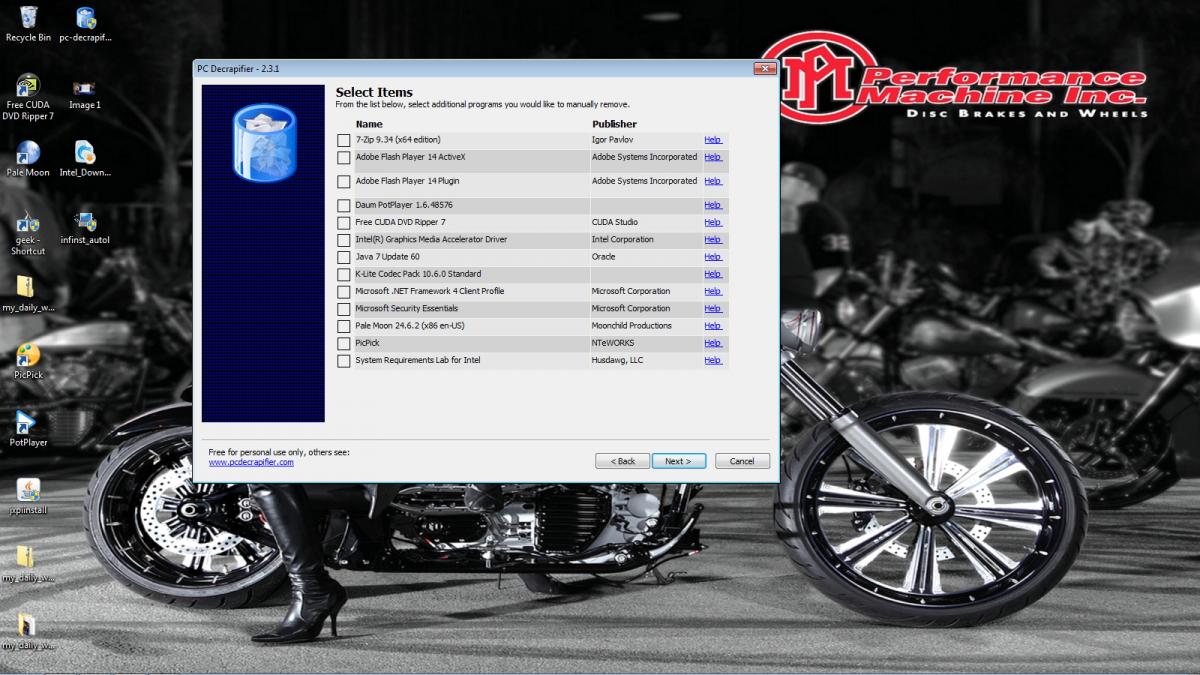Open Help link for Adobe Flash Player 14 Plugin
The height and width of the screenshot is (675, 1200).
click(x=712, y=181)
